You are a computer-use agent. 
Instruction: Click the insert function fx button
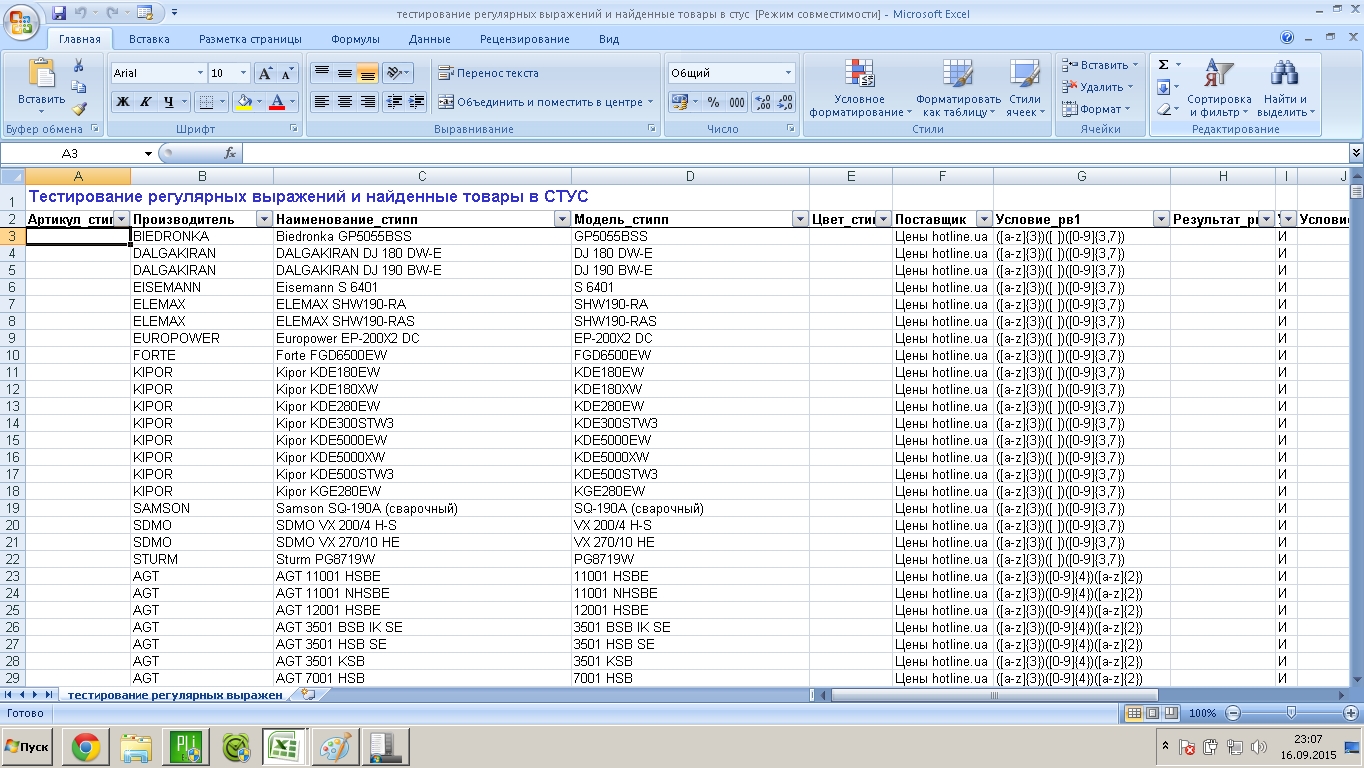[x=230, y=154]
